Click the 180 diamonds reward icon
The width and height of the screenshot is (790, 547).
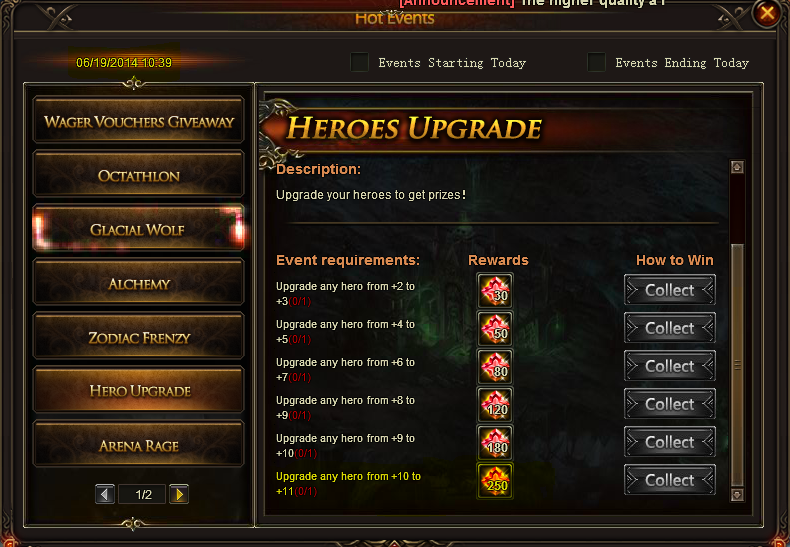click(x=495, y=443)
